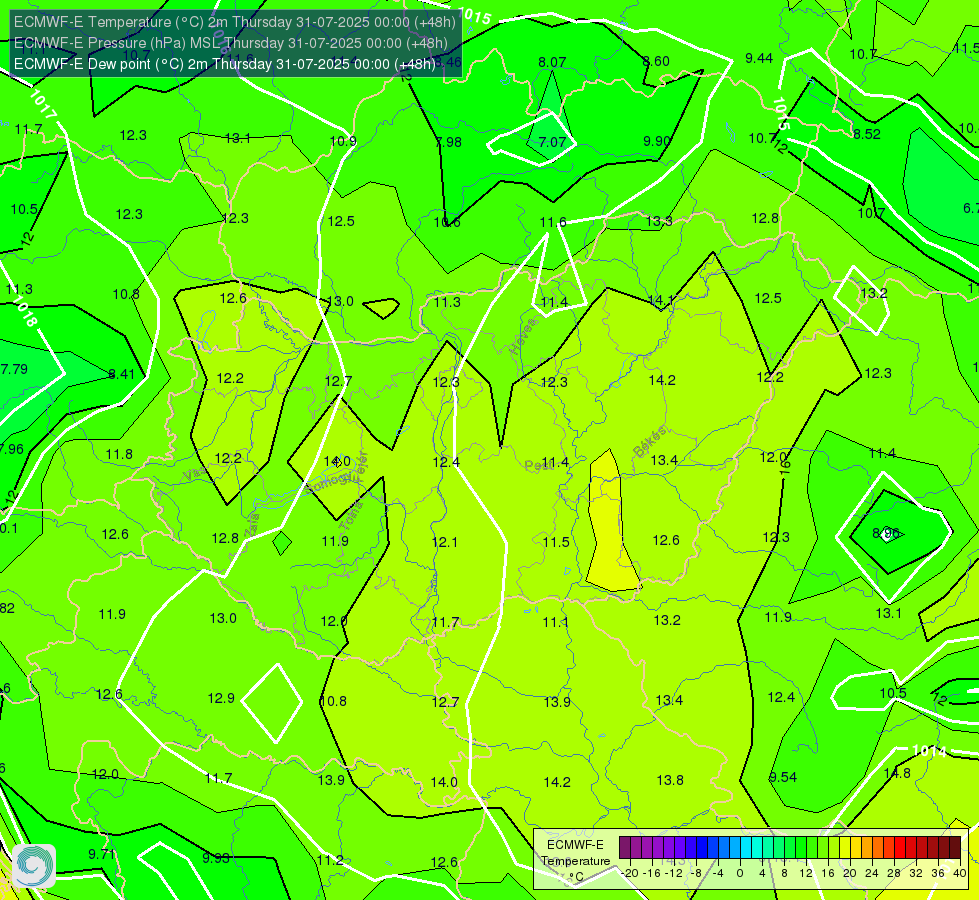Click the 9.93 dew point value
This screenshot has height=900, width=979.
tap(216, 858)
